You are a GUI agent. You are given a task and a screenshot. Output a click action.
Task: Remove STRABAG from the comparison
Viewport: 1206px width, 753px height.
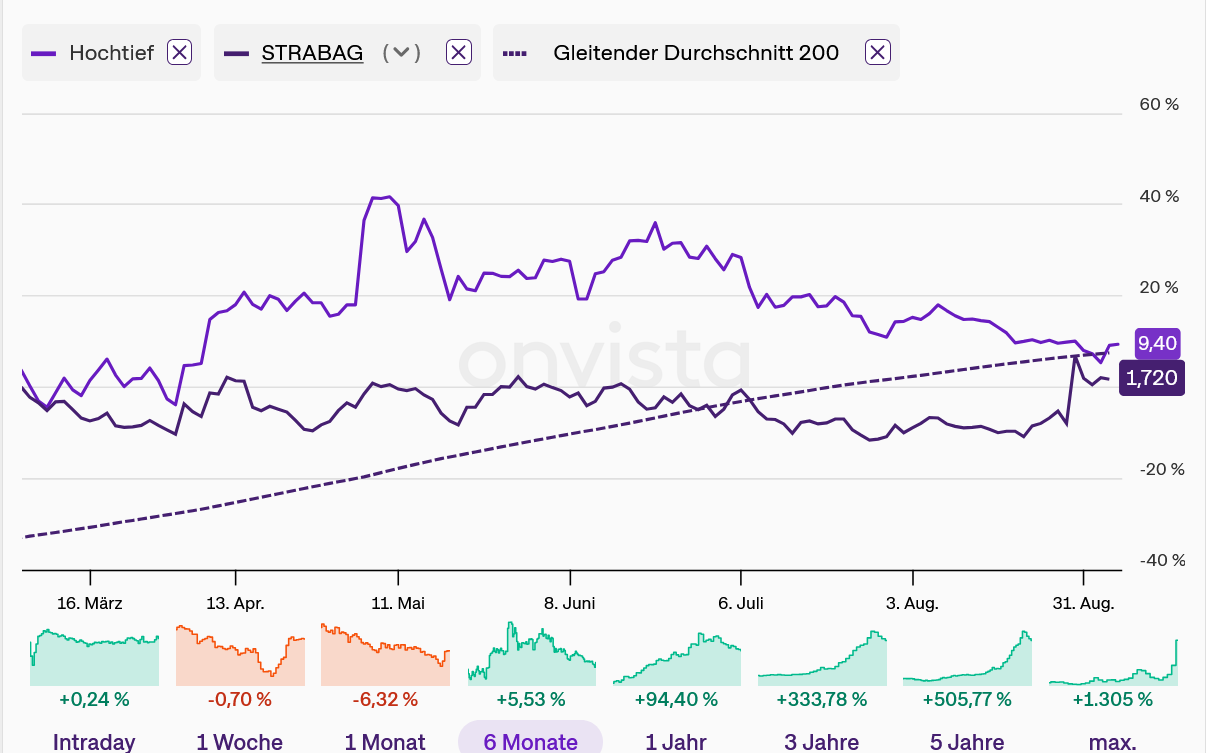(x=458, y=53)
